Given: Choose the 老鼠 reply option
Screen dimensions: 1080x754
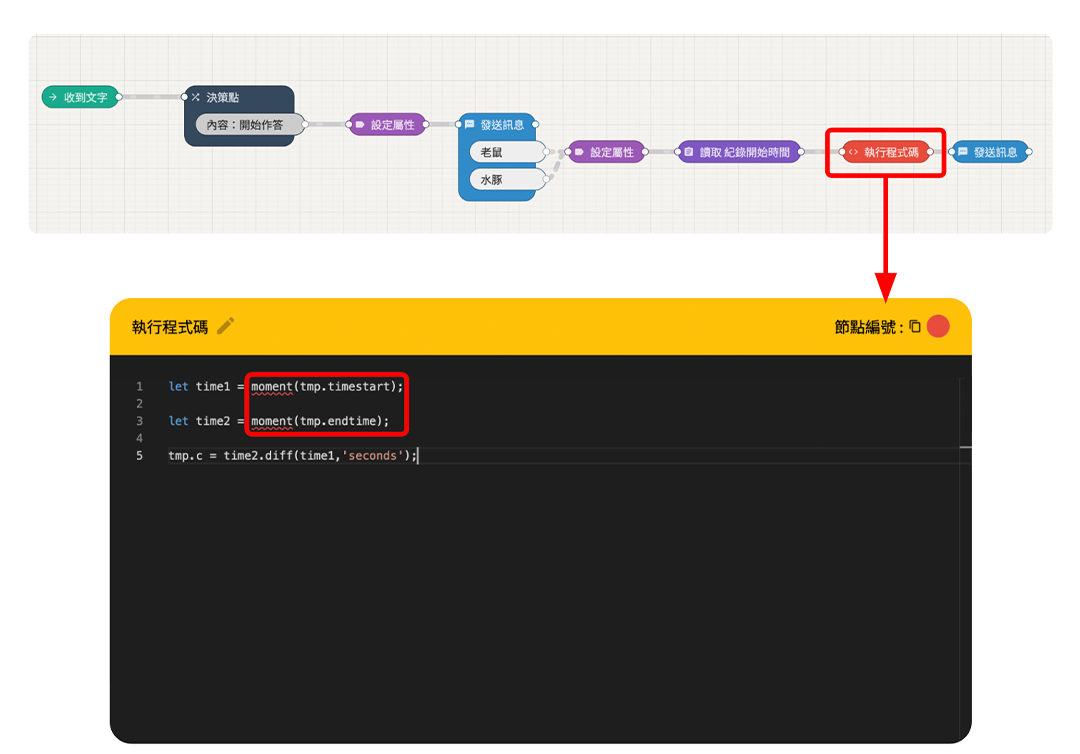Looking at the screenshot, I should coord(508,152).
